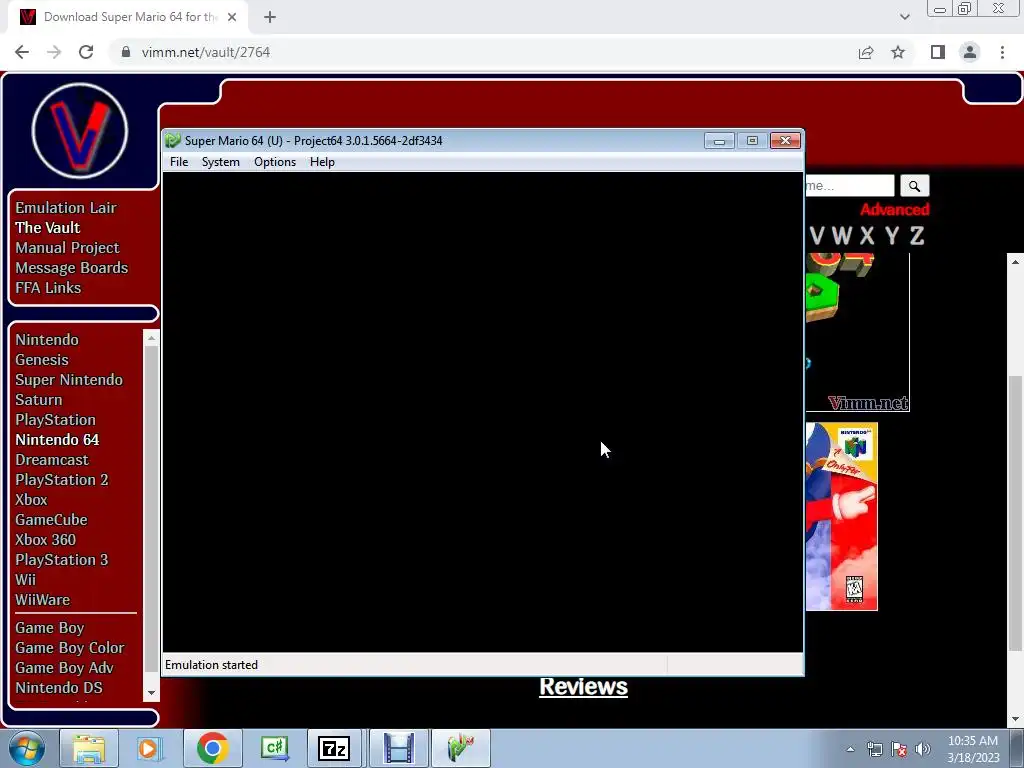The width and height of the screenshot is (1024, 768).
Task: Show hidden system tray icons
Action: [x=850, y=749]
